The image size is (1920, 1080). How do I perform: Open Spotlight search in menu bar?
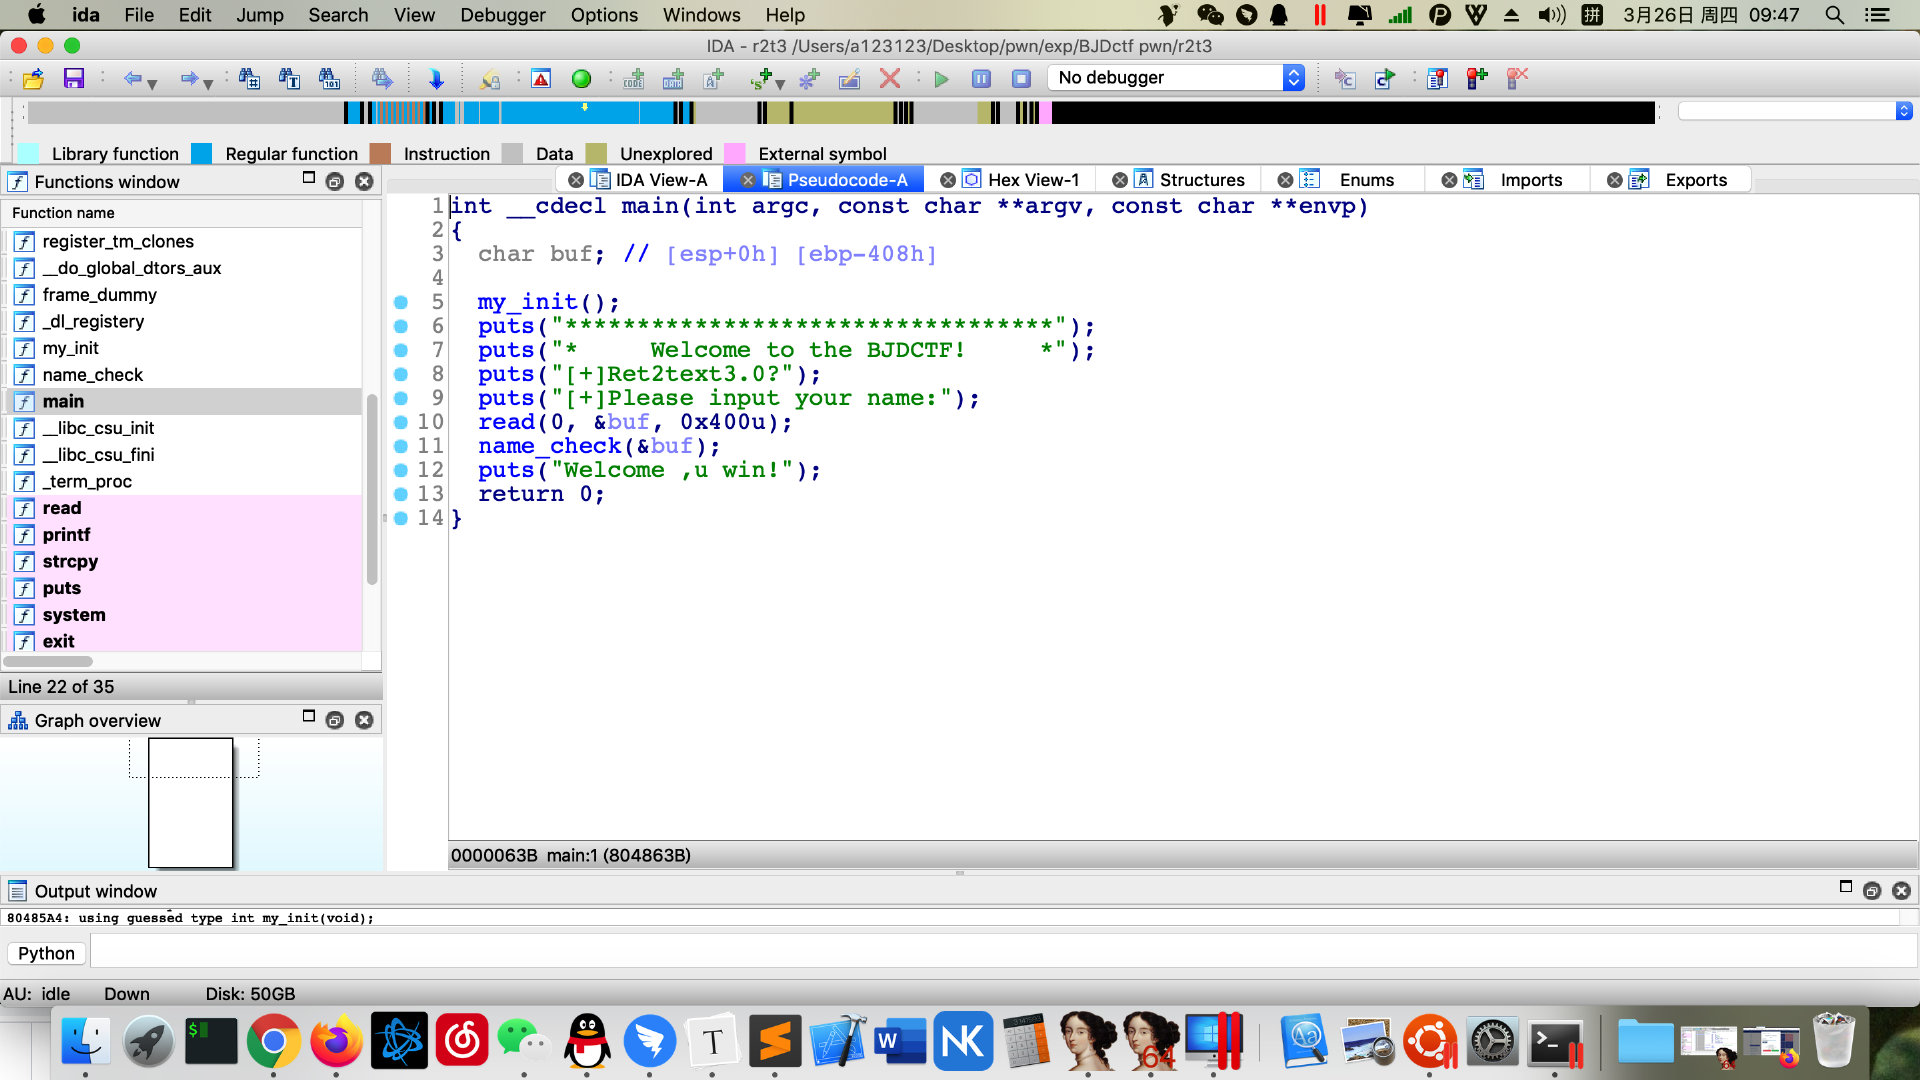click(1834, 15)
